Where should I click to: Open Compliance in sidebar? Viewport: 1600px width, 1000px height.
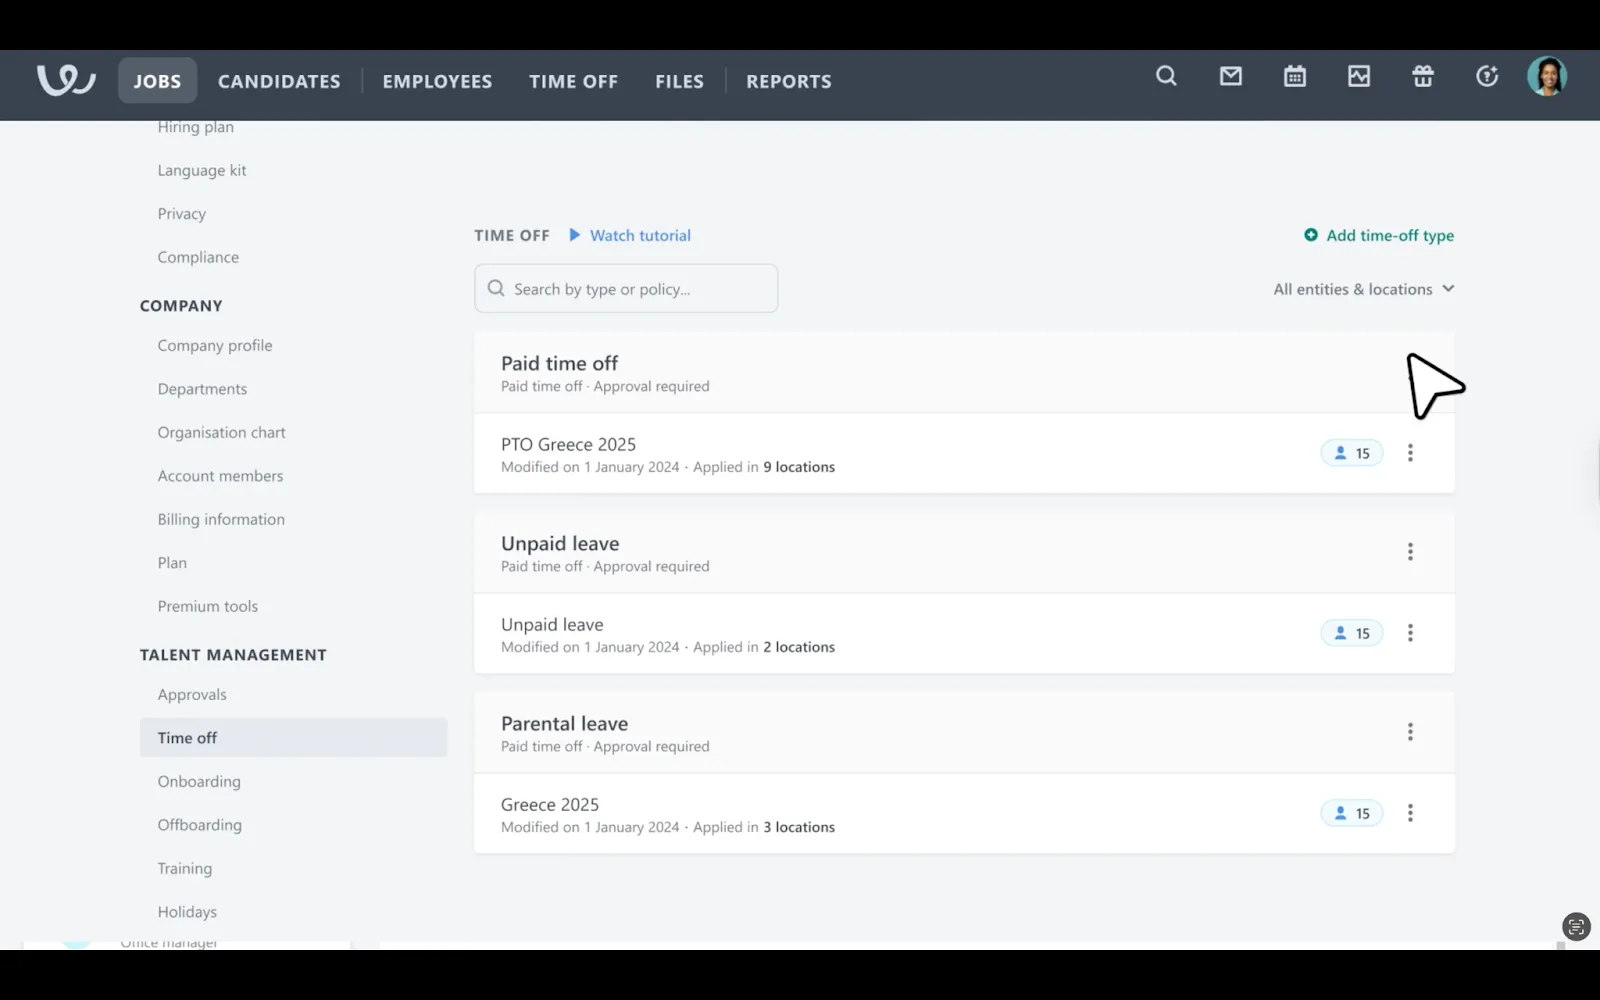click(198, 257)
